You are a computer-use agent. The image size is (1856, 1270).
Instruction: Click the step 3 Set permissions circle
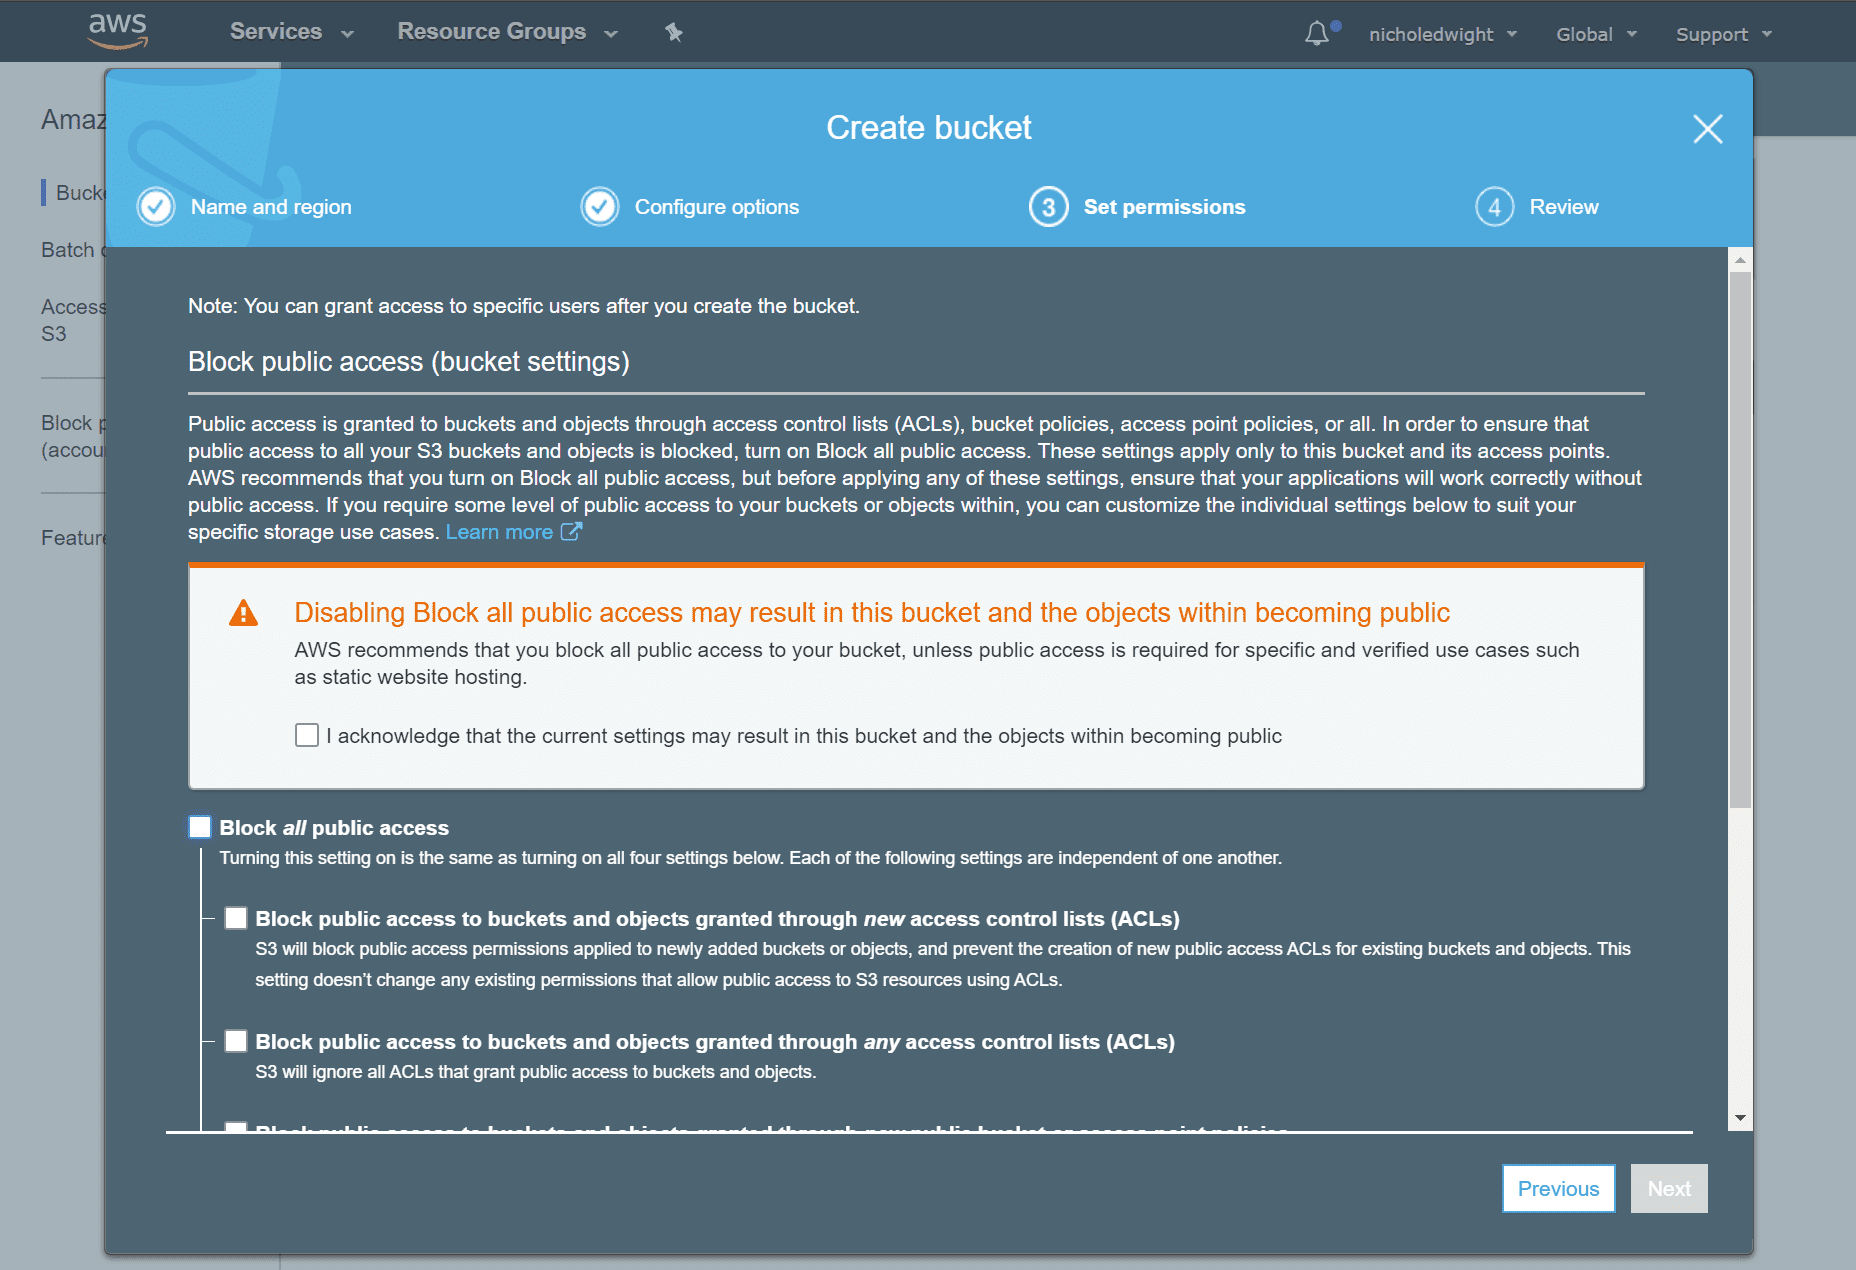1048,207
